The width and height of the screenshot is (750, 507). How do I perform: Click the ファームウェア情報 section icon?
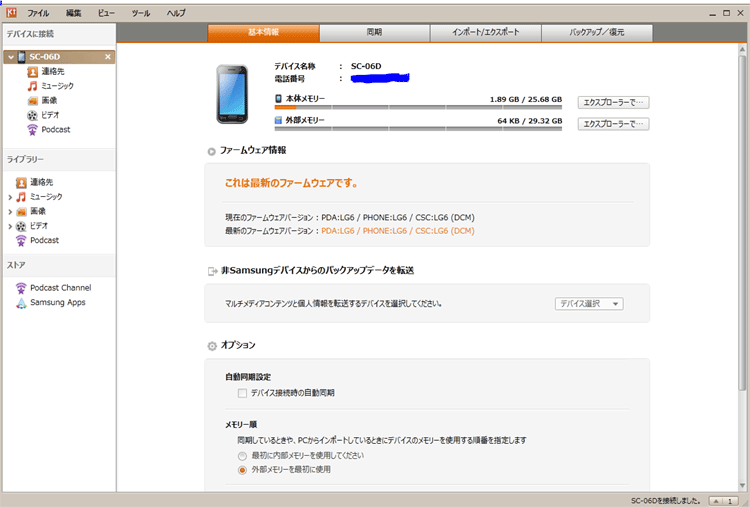211,152
